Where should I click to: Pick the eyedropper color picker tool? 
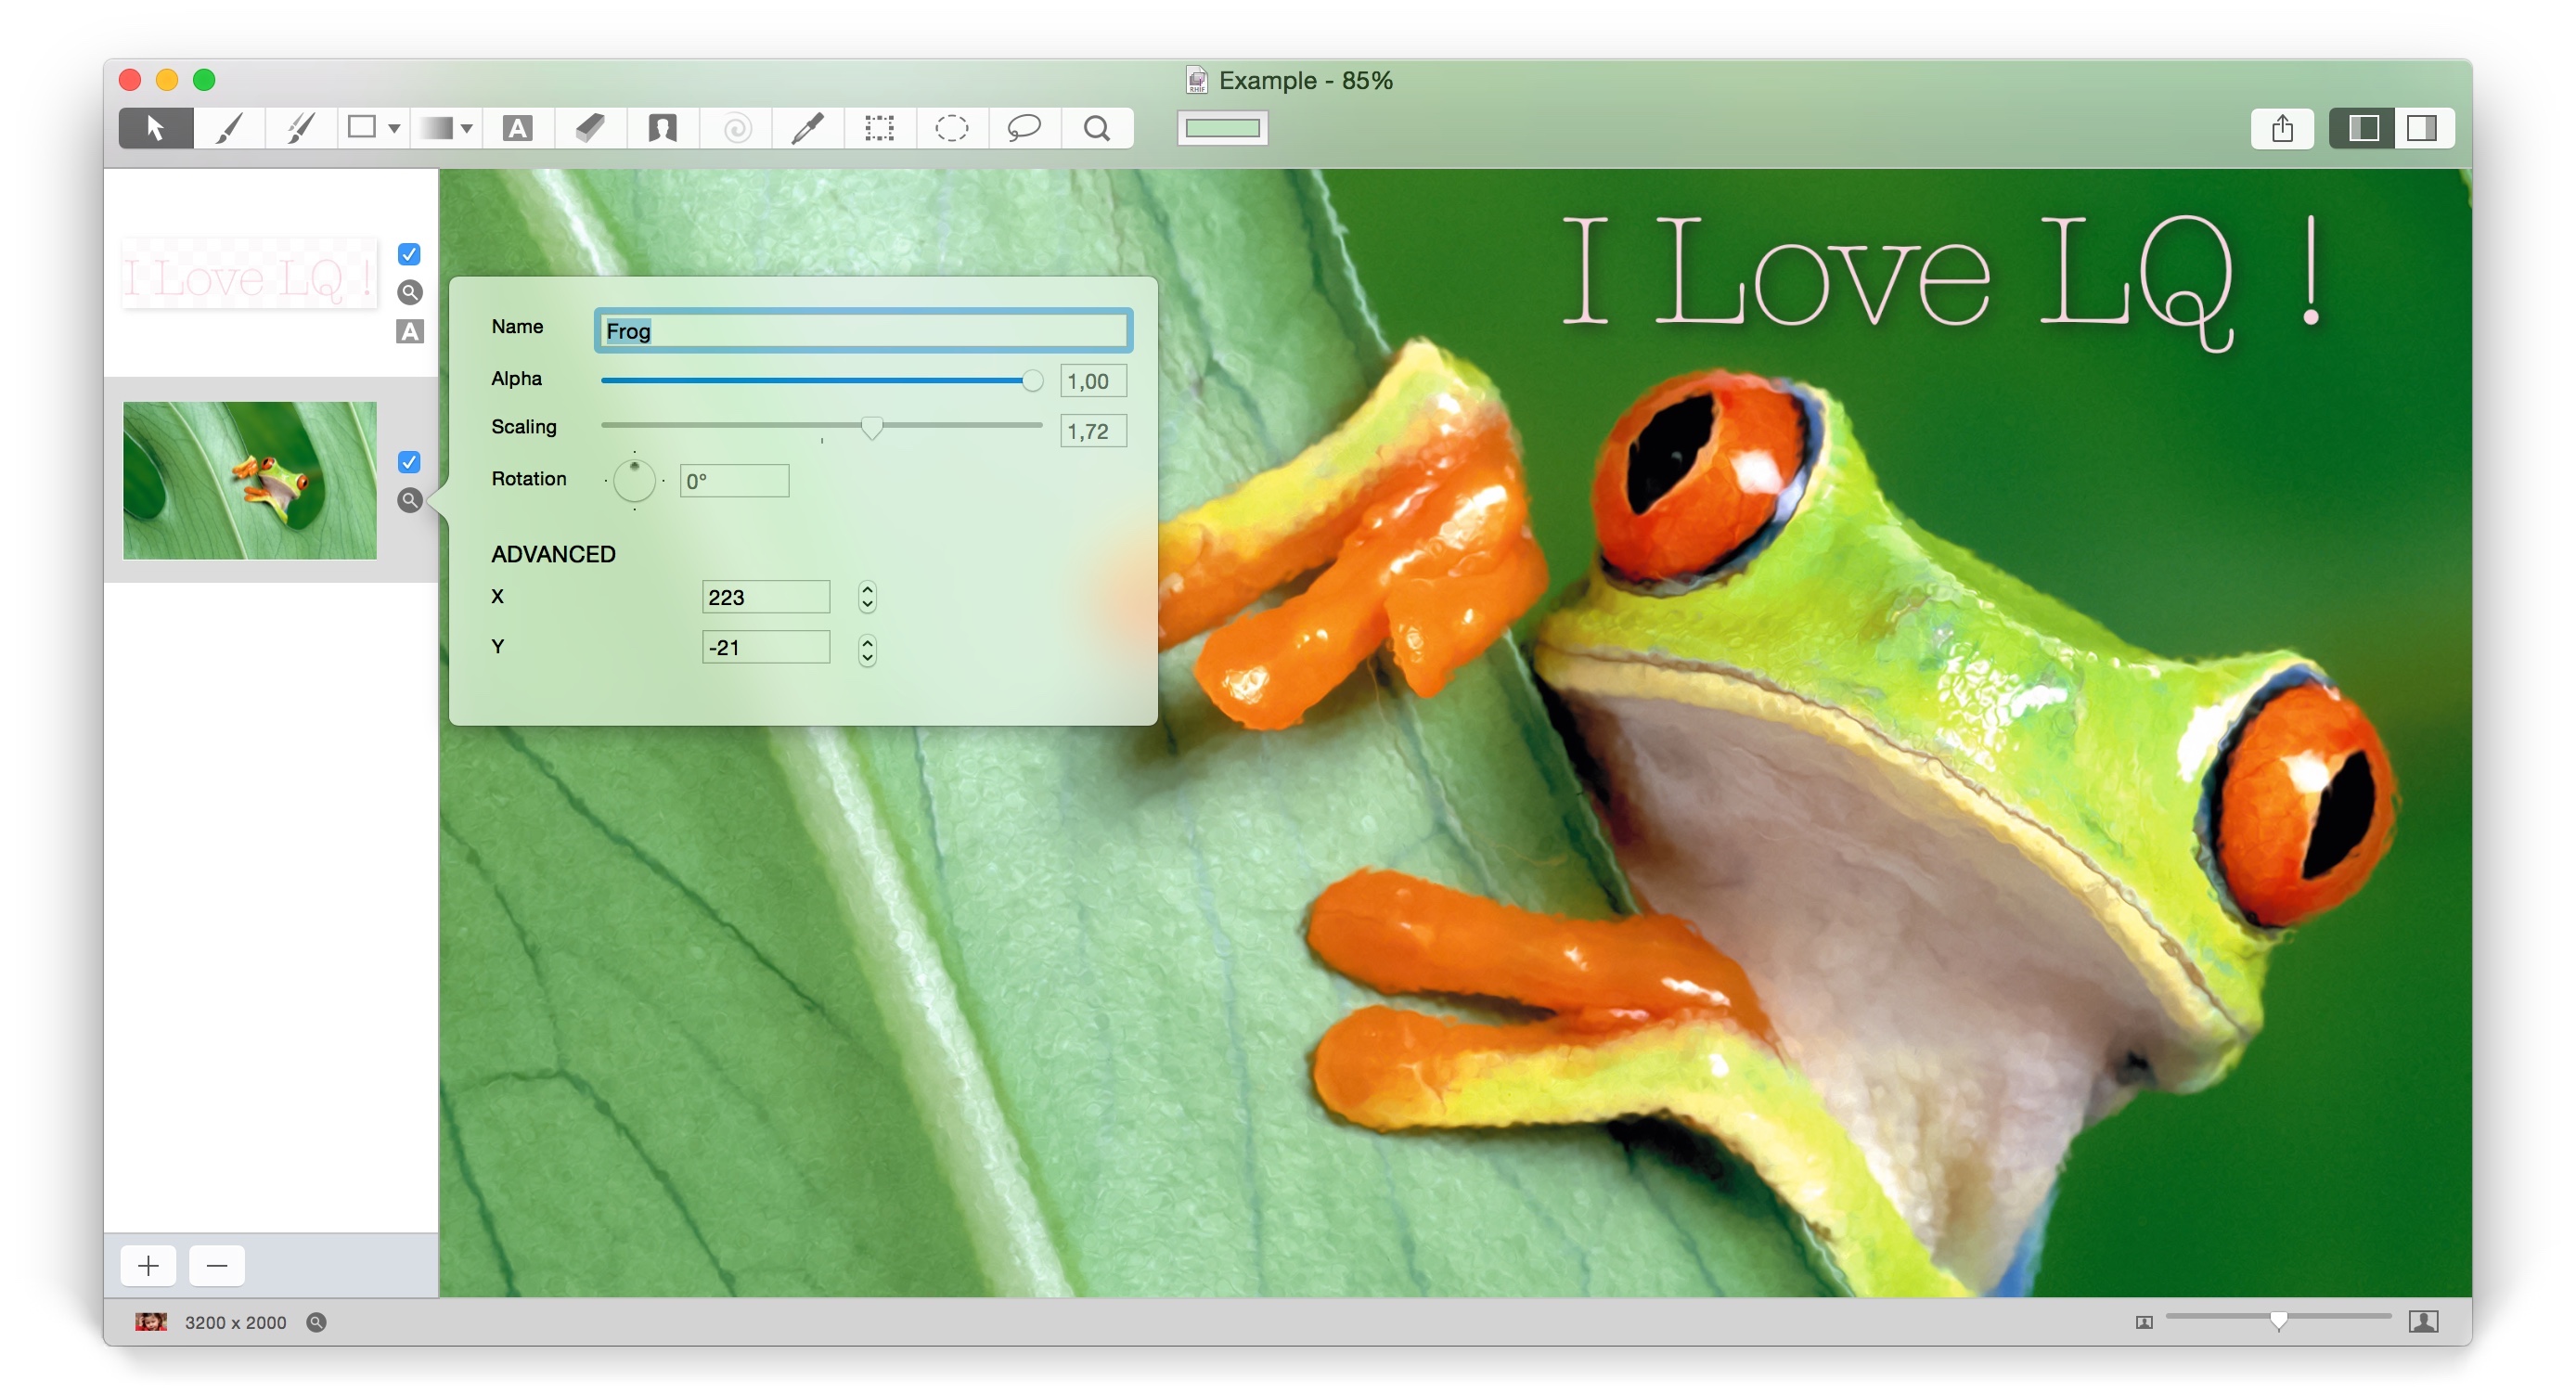click(x=807, y=128)
